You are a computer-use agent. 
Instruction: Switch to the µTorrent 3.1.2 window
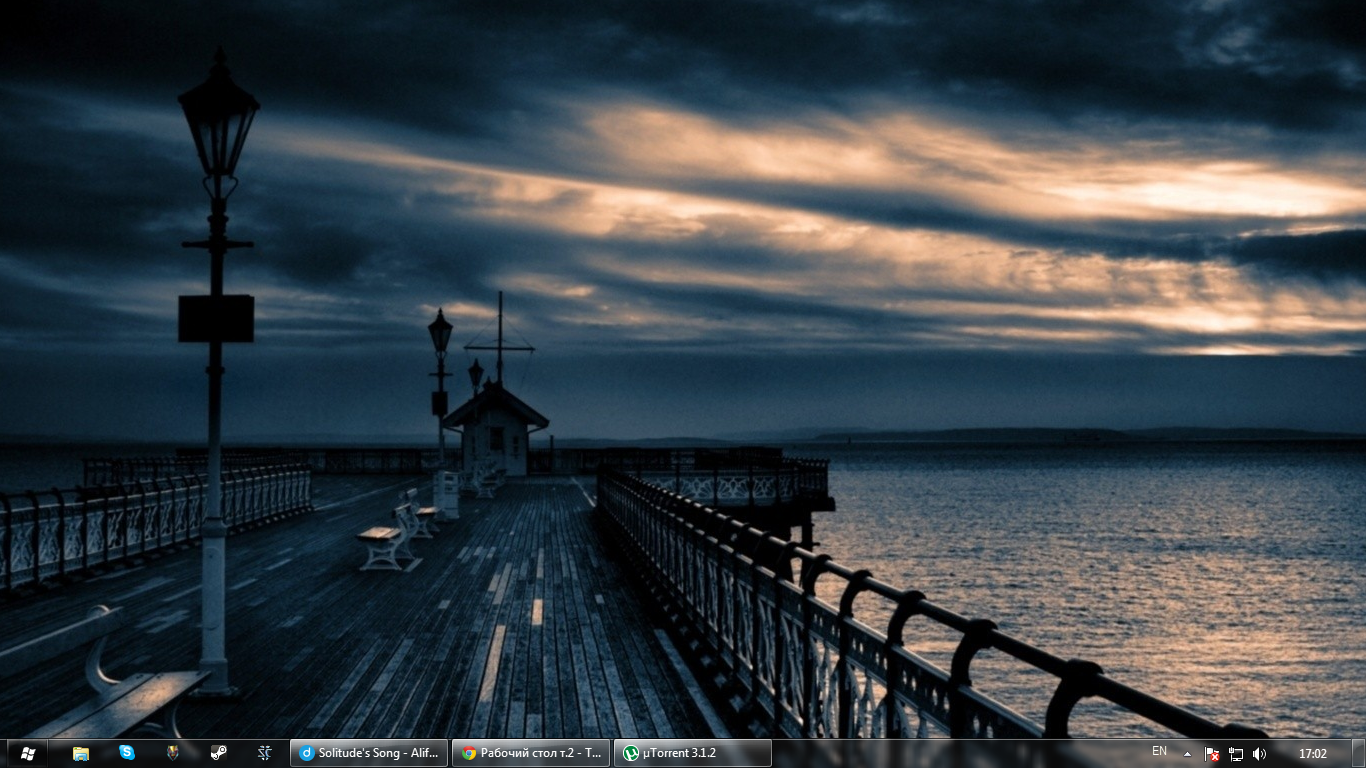[690, 753]
